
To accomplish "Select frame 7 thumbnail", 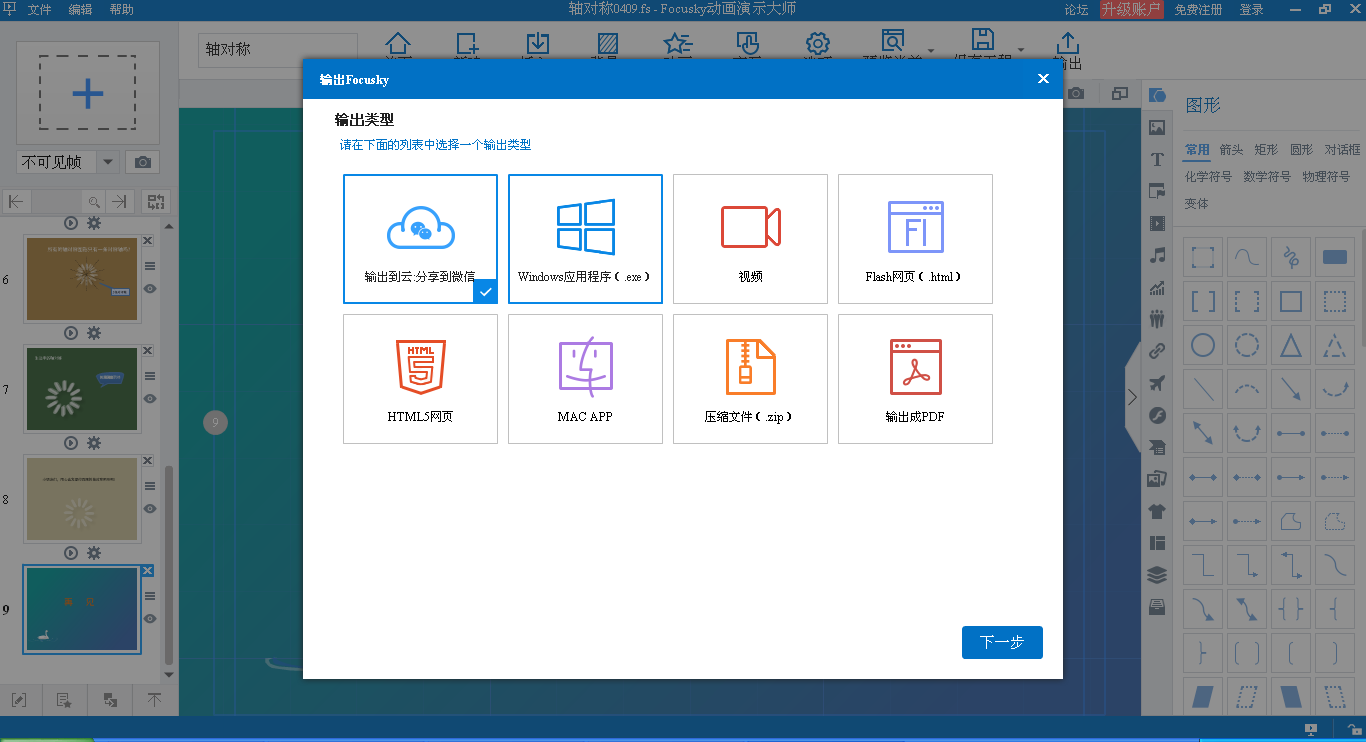I will tap(82, 389).
